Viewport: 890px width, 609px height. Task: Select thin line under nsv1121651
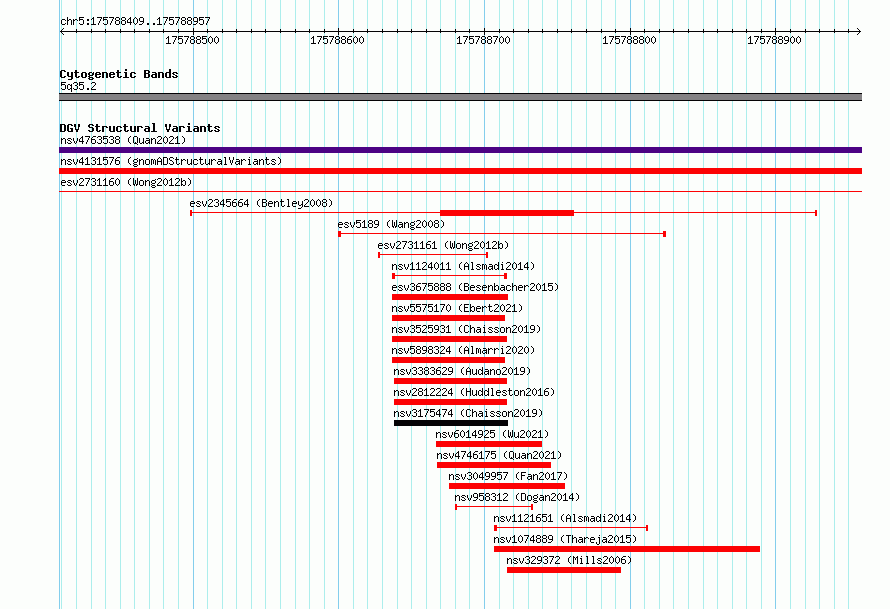[571, 528]
